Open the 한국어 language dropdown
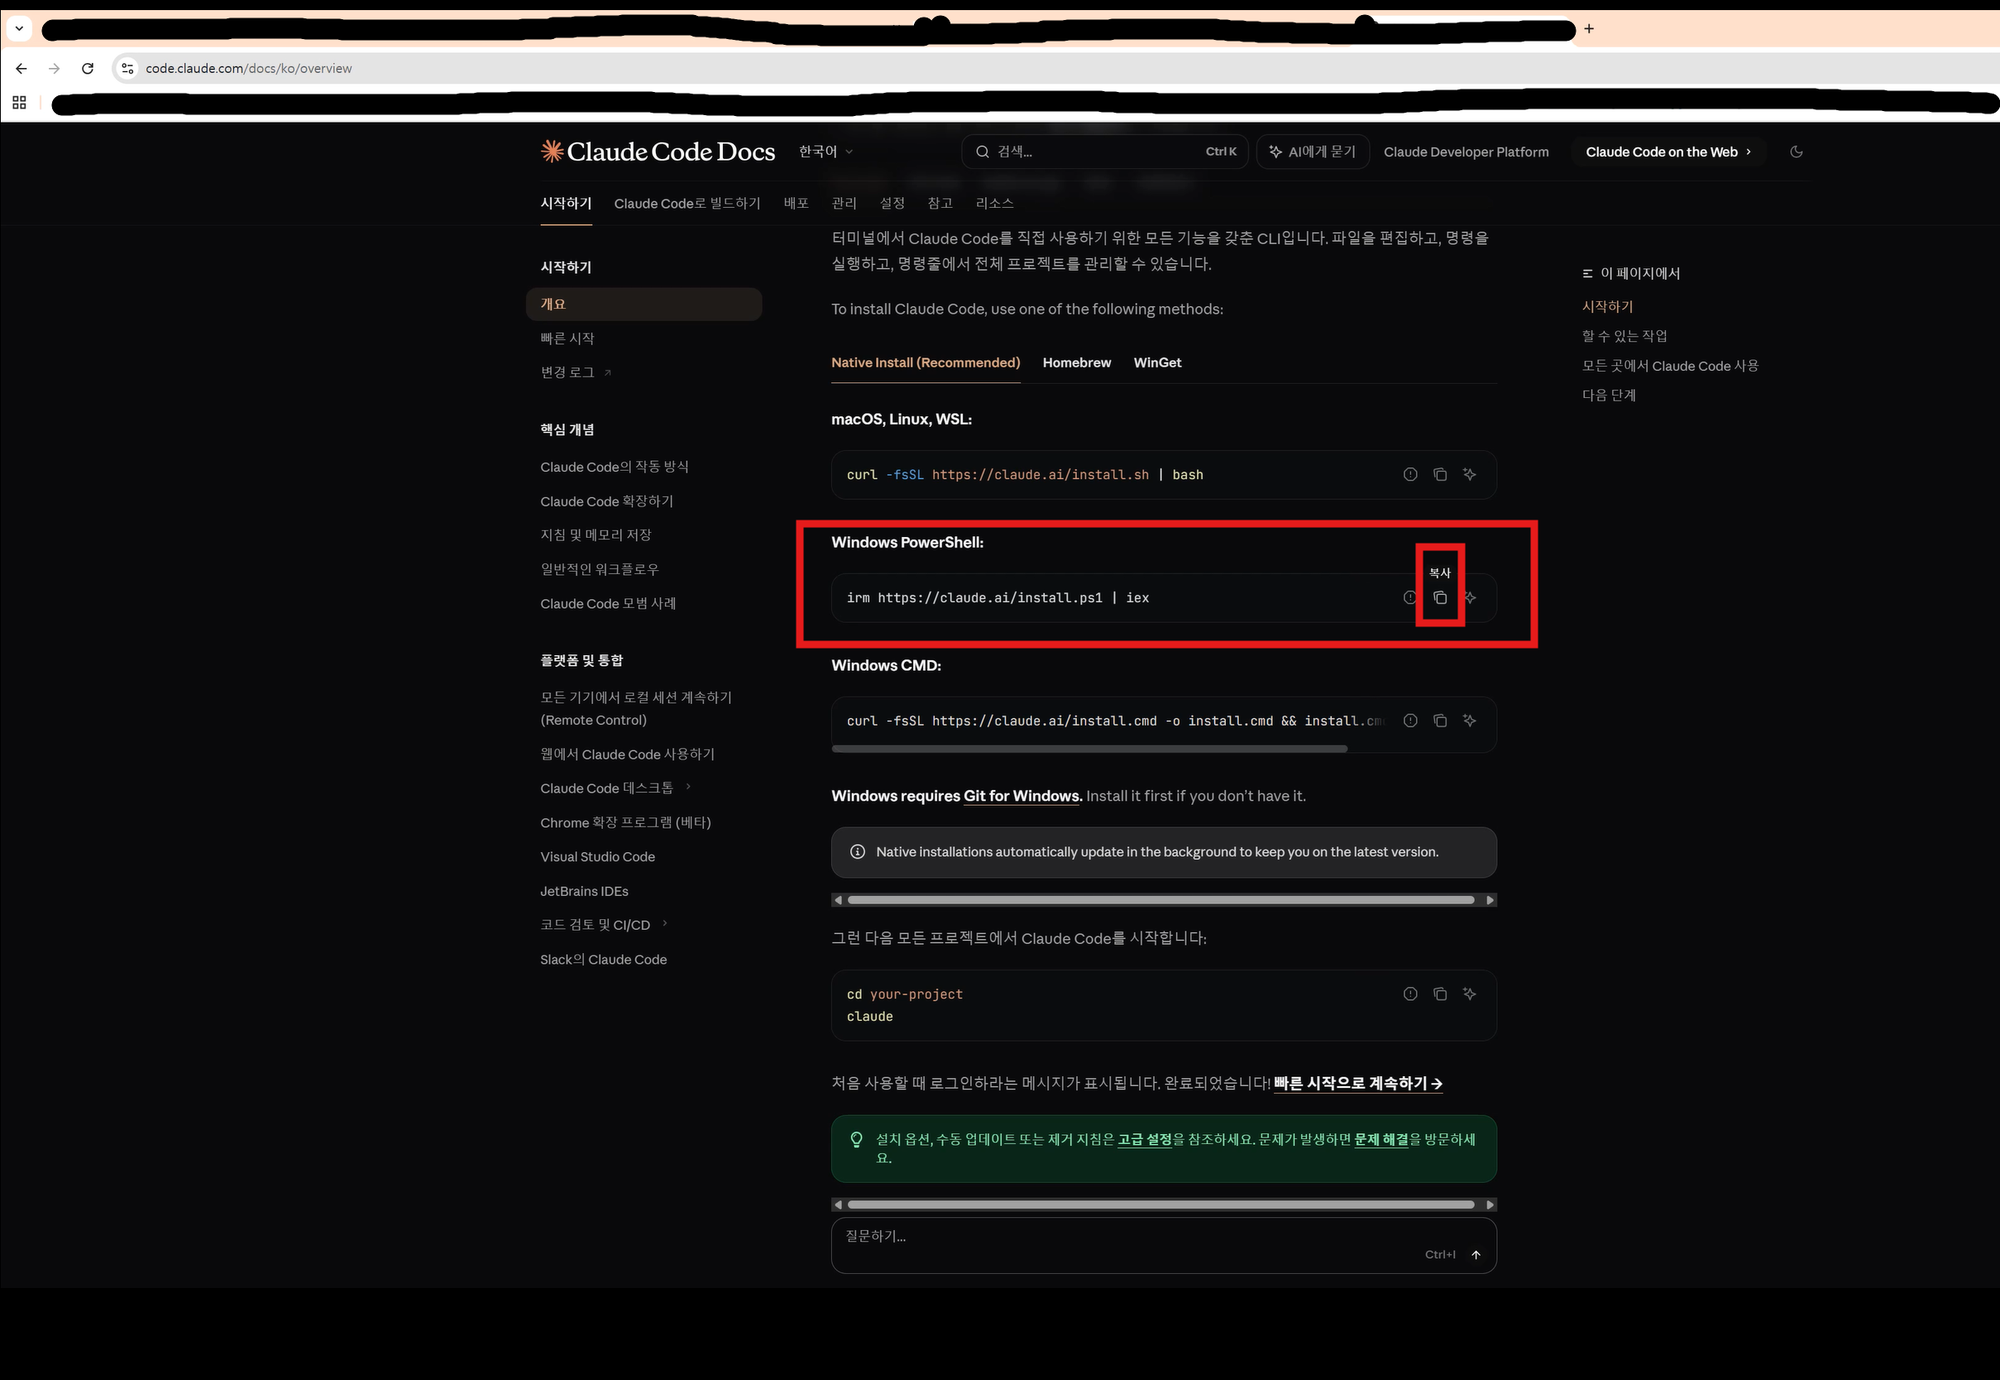This screenshot has width=2000, height=1380. 826,152
